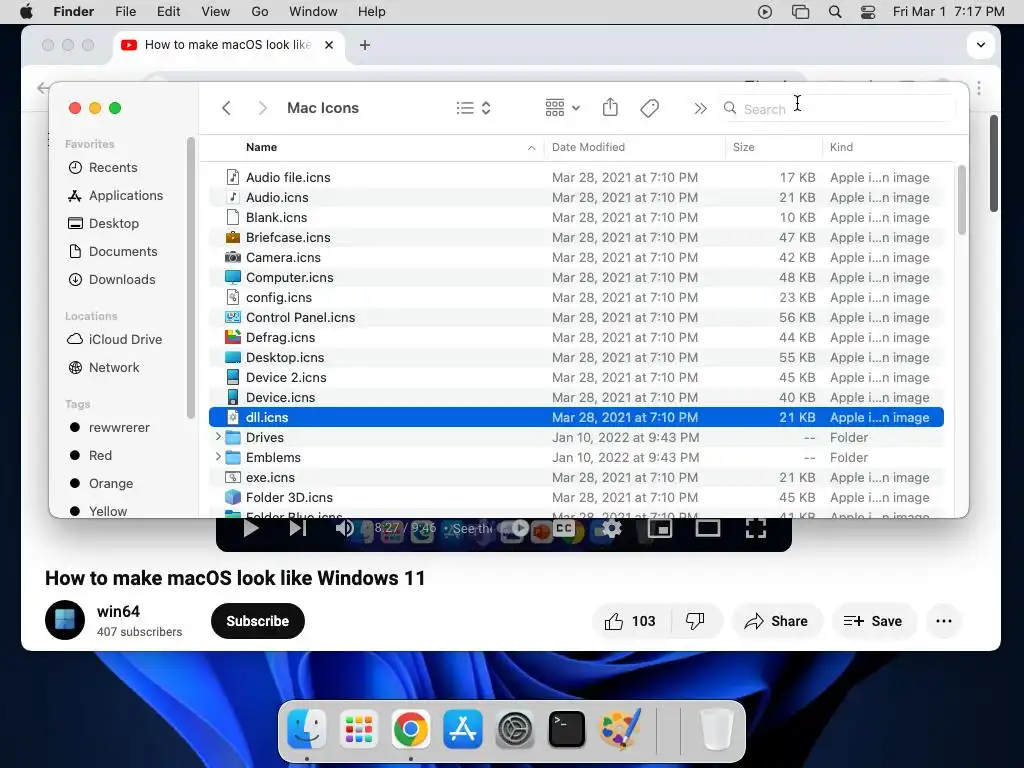The image size is (1024, 768).
Task: Expand the Emblems folder
Action: click(x=218, y=457)
